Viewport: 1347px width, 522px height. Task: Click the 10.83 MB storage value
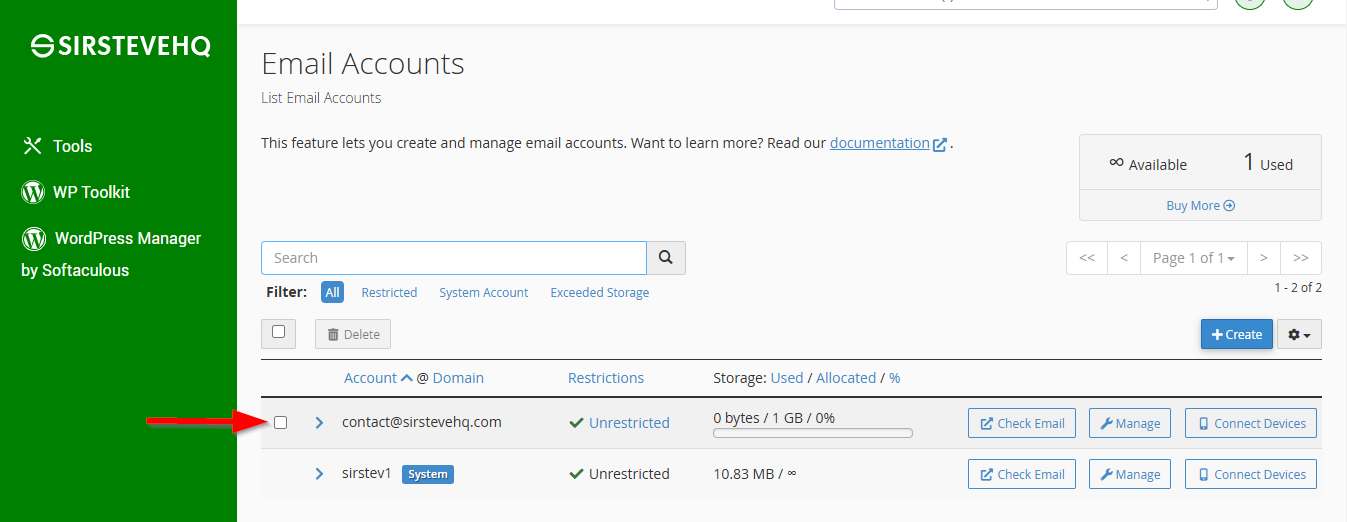[x=744, y=474]
